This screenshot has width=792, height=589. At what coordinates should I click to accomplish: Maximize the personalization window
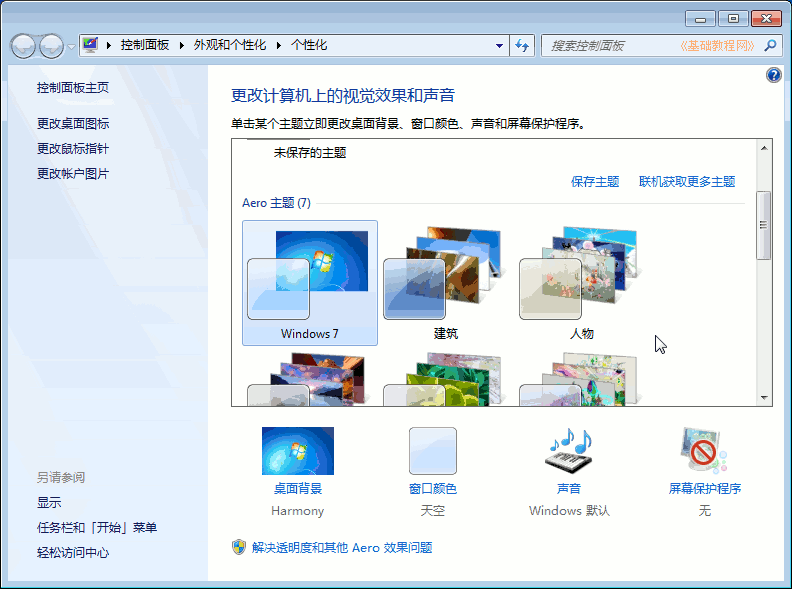pyautogui.click(x=733, y=19)
